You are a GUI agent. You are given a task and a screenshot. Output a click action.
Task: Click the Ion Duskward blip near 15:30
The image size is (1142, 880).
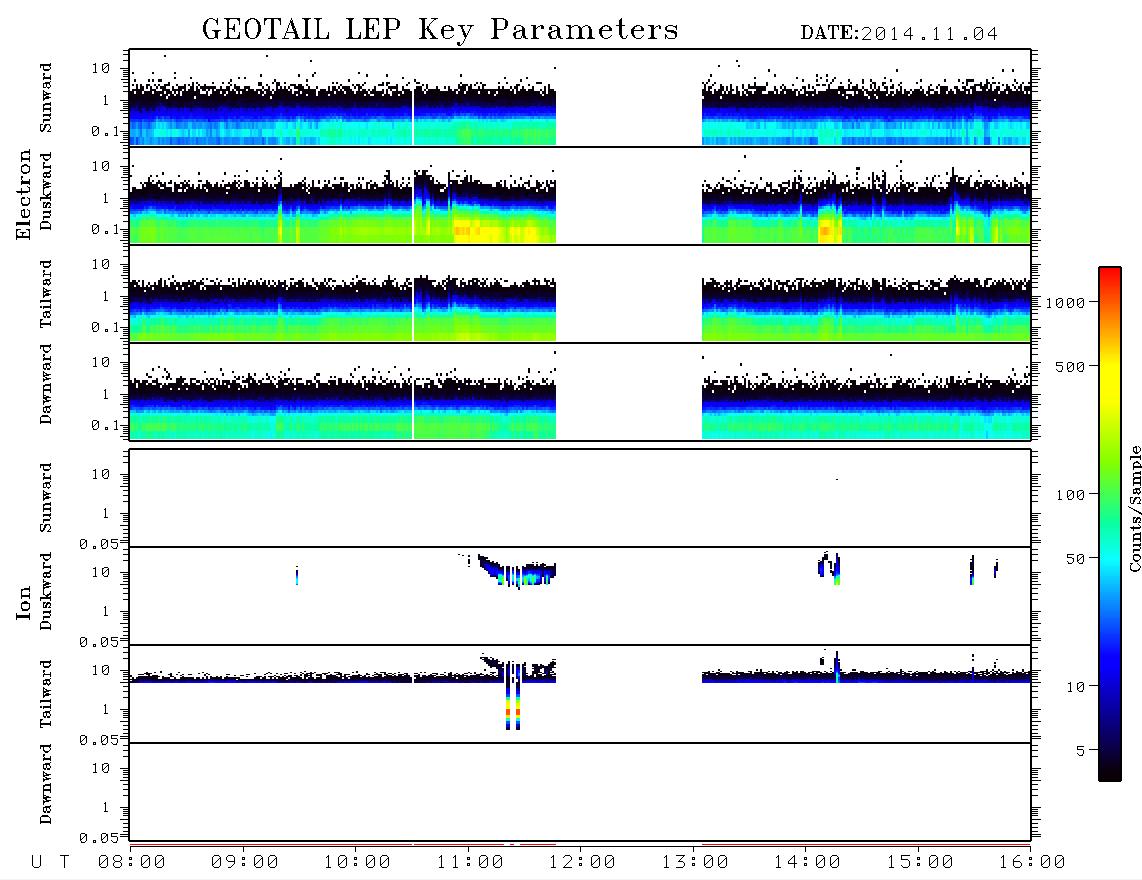(x=972, y=570)
